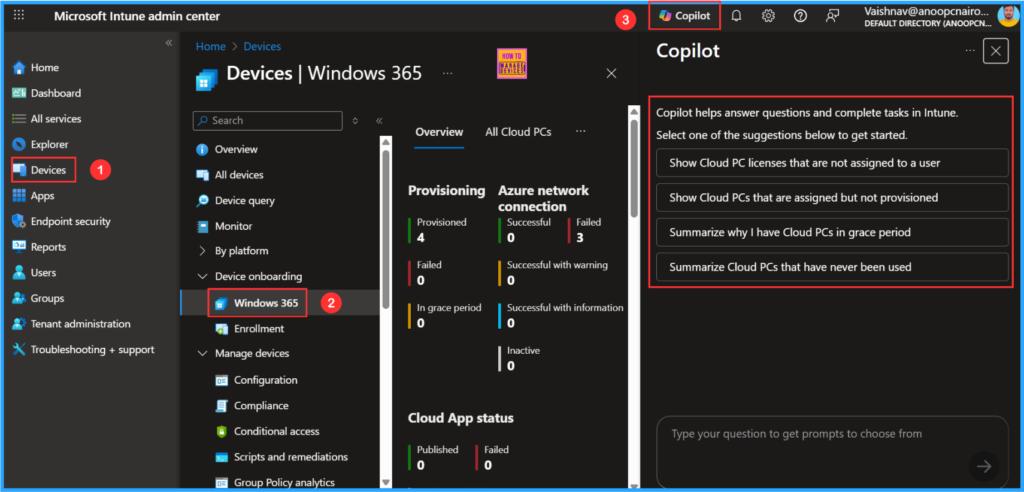The height and width of the screenshot is (492, 1024).
Task: Open the app launcher waffle icon
Action: [x=20, y=16]
